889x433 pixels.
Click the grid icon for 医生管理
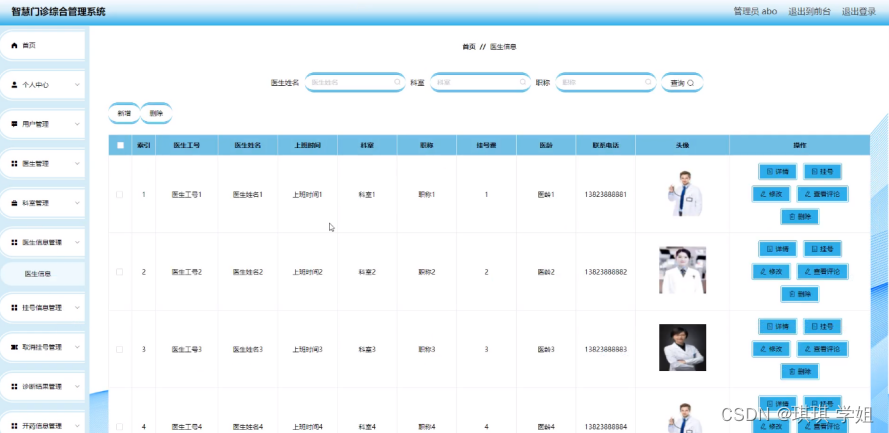[15, 163]
